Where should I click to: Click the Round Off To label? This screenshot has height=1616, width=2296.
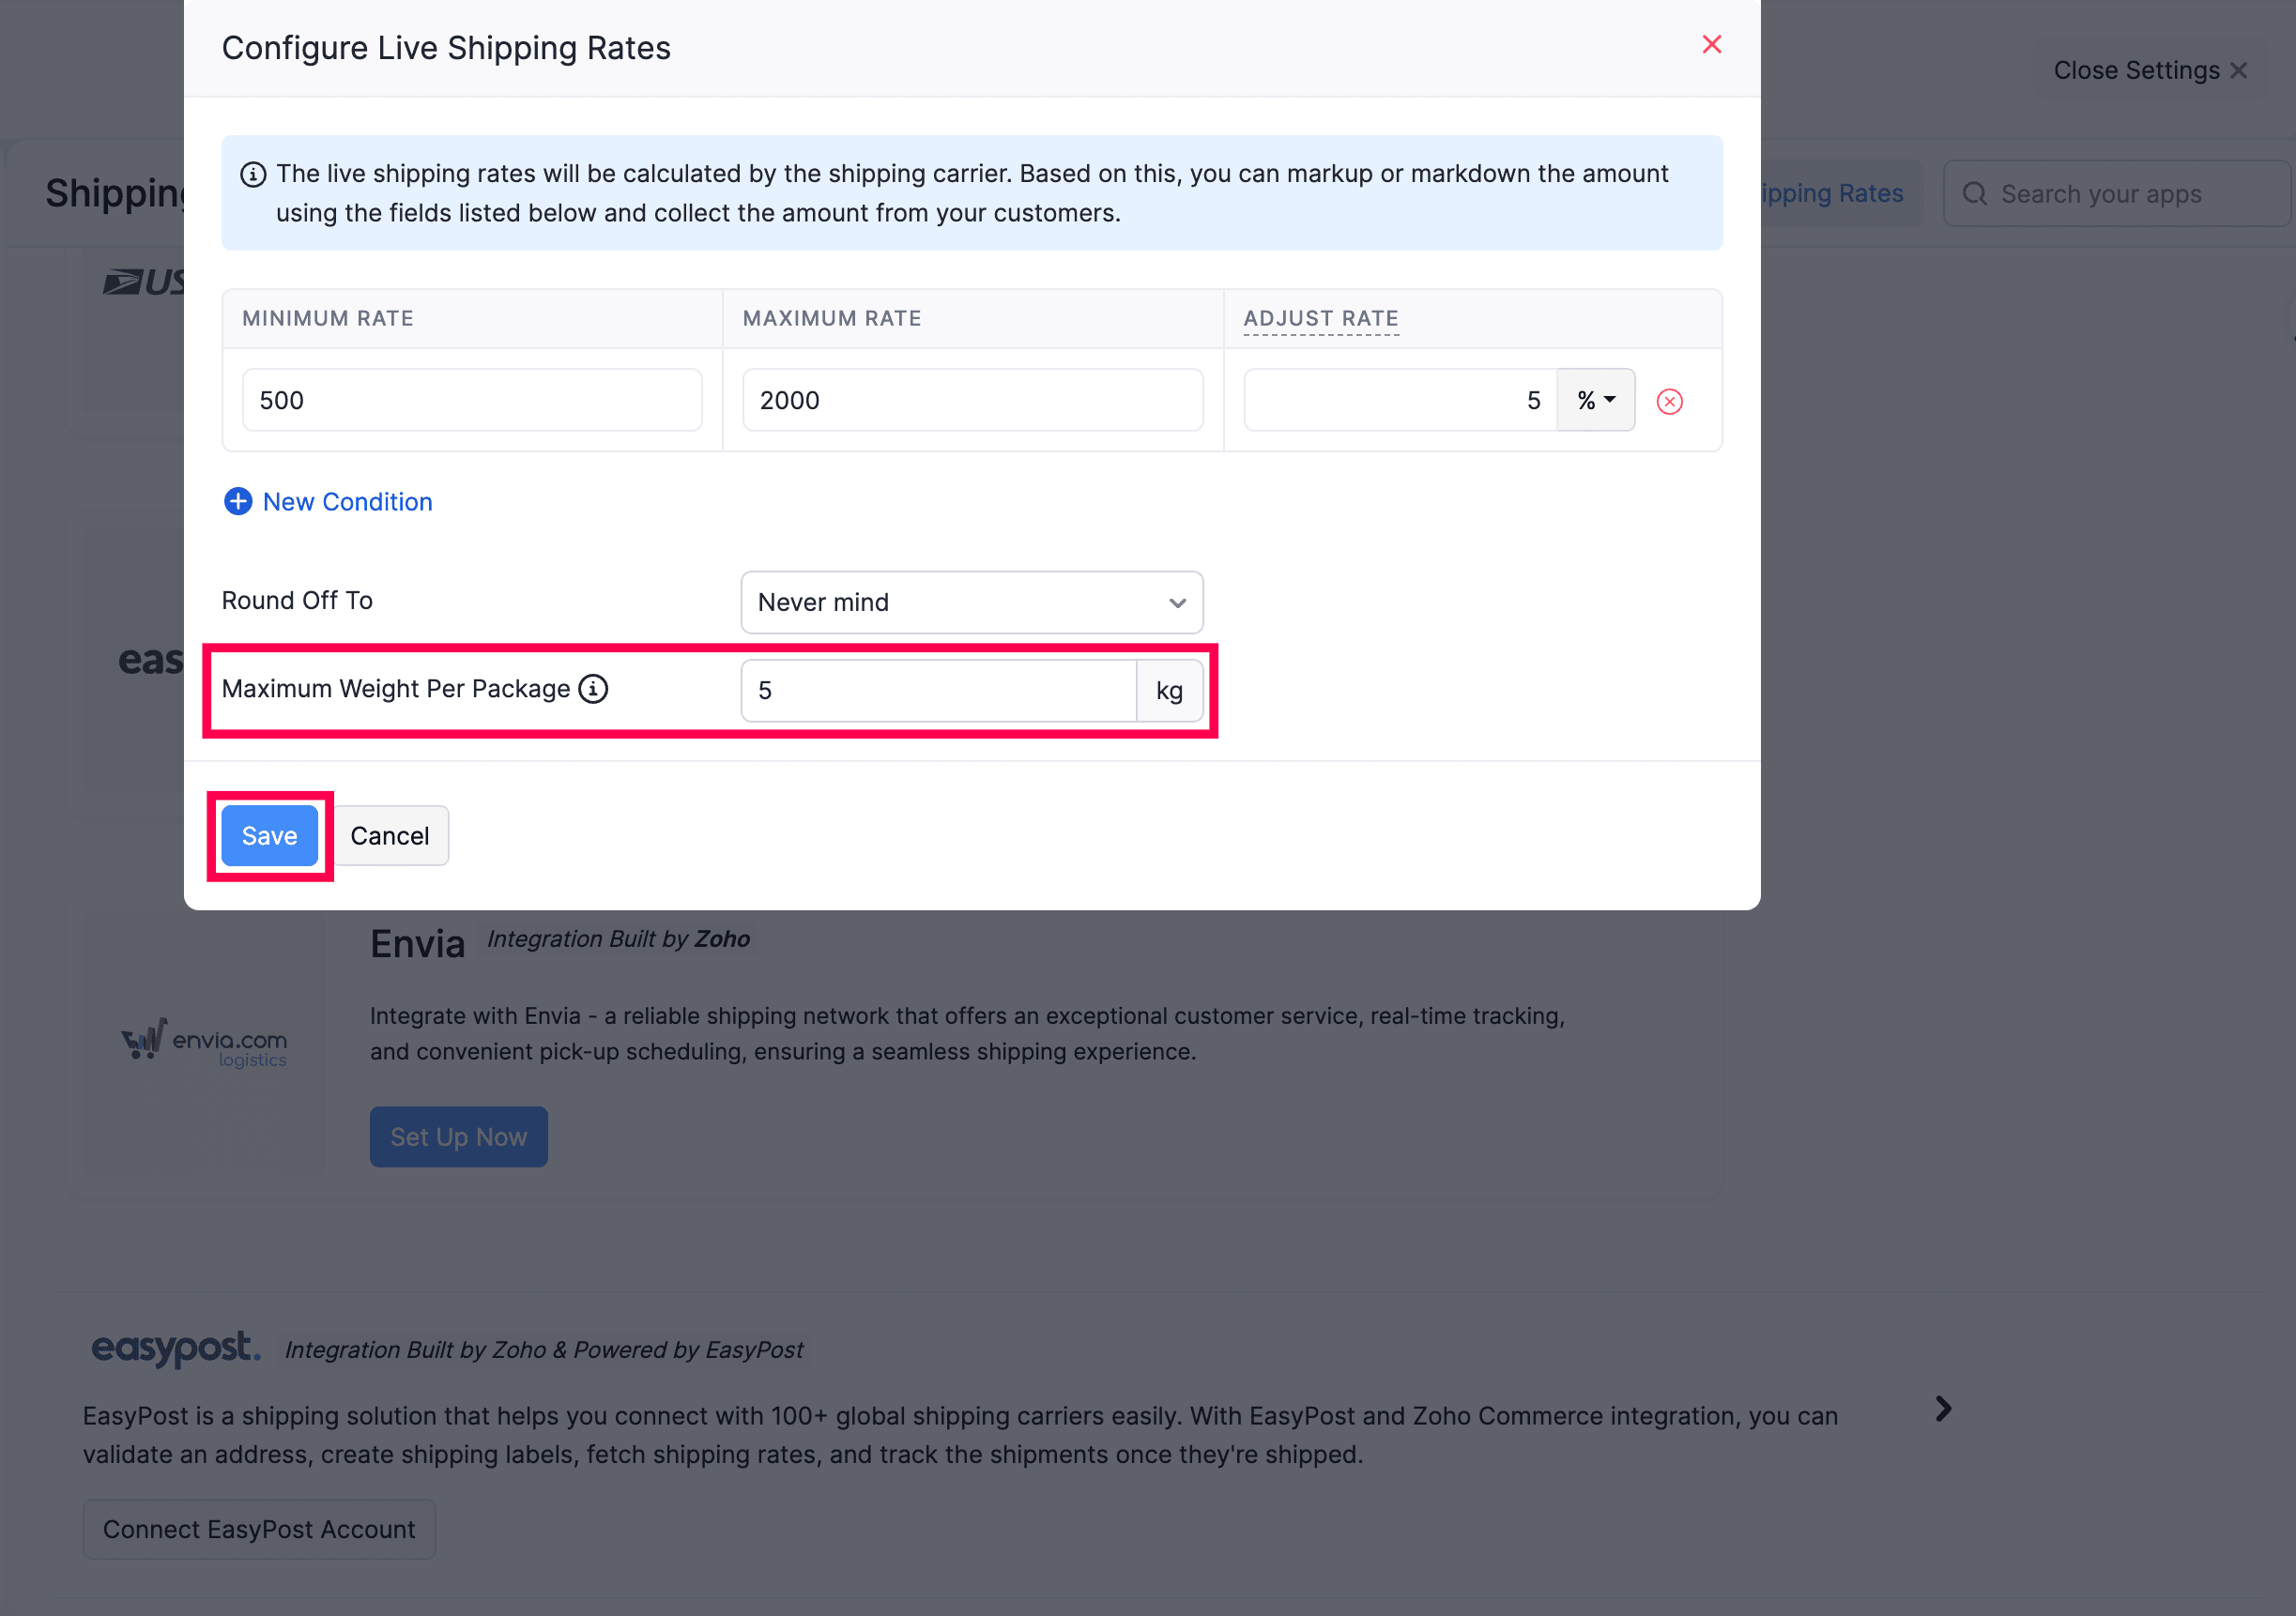click(x=297, y=600)
